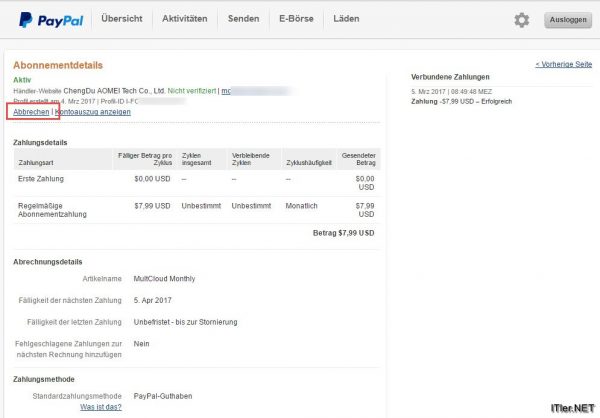Image resolution: width=600 pixels, height=418 pixels.
Task: Click the merchant email link after Nicht verifiziert
Action: 226,91
